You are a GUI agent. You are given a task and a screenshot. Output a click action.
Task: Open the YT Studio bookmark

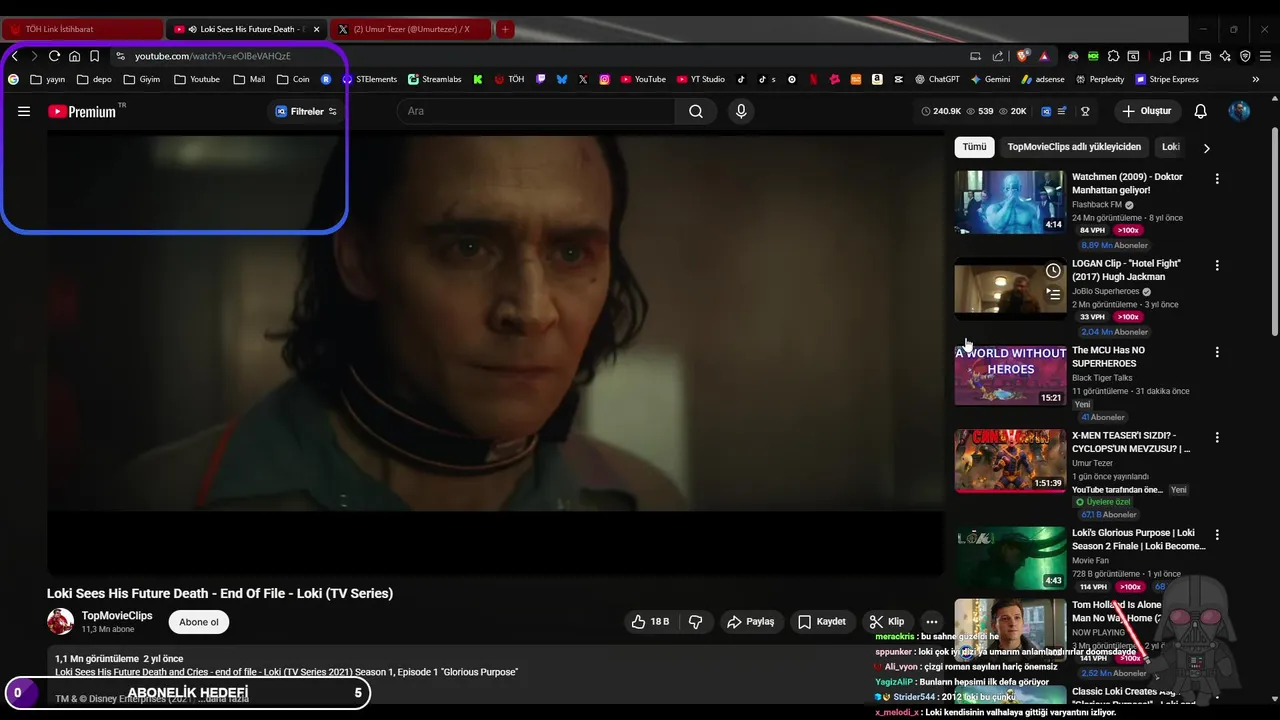point(701,79)
